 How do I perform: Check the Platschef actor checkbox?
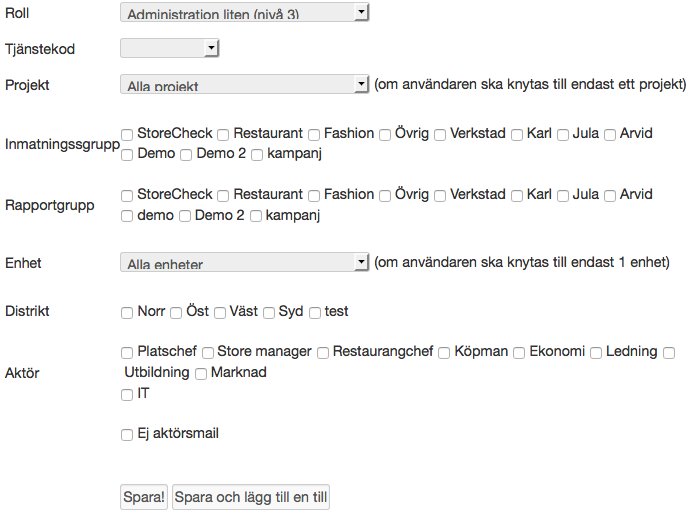(127, 353)
